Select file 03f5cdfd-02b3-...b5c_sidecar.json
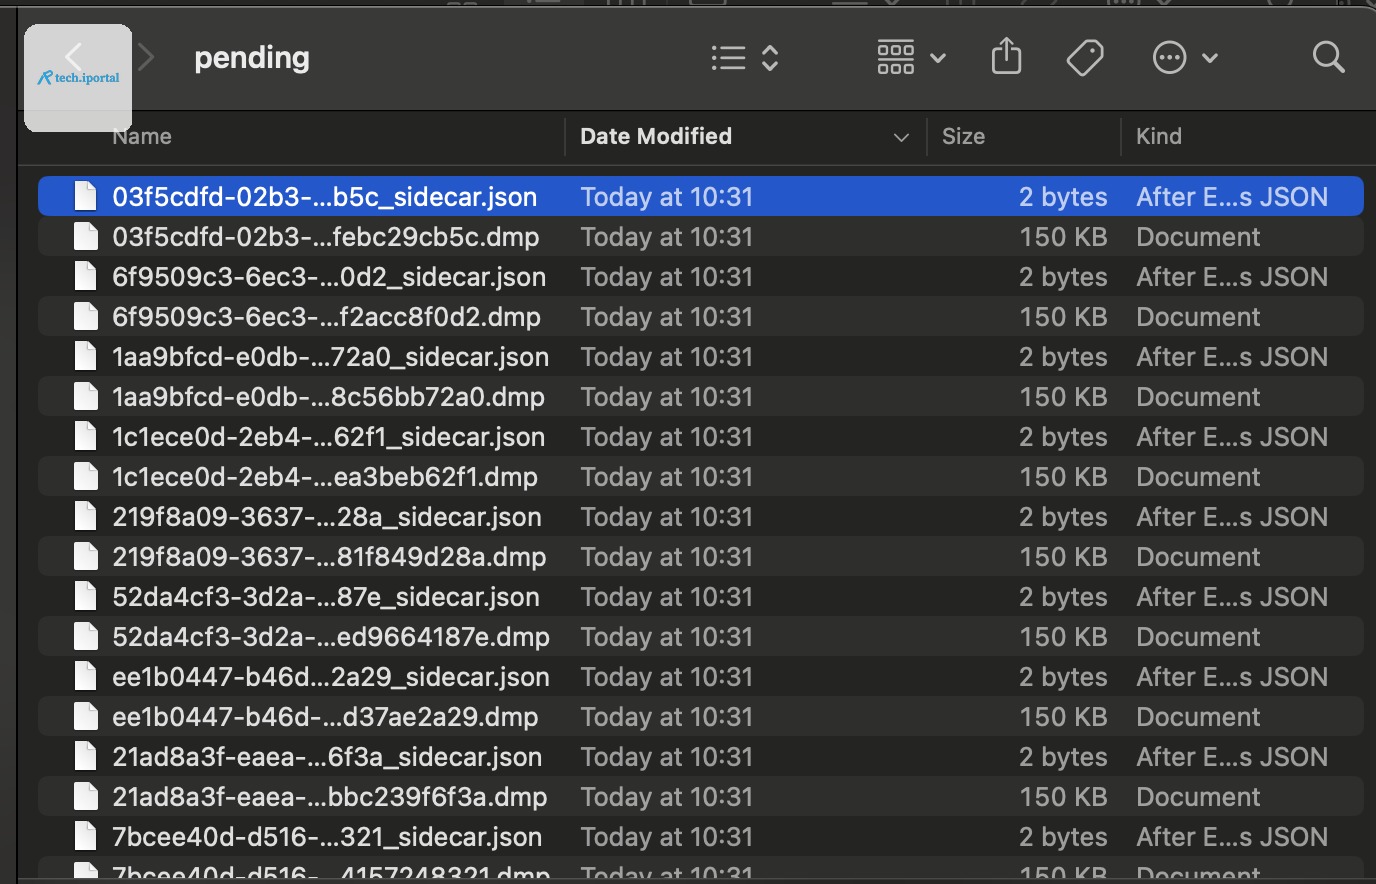The width and height of the screenshot is (1376, 884). click(701, 197)
